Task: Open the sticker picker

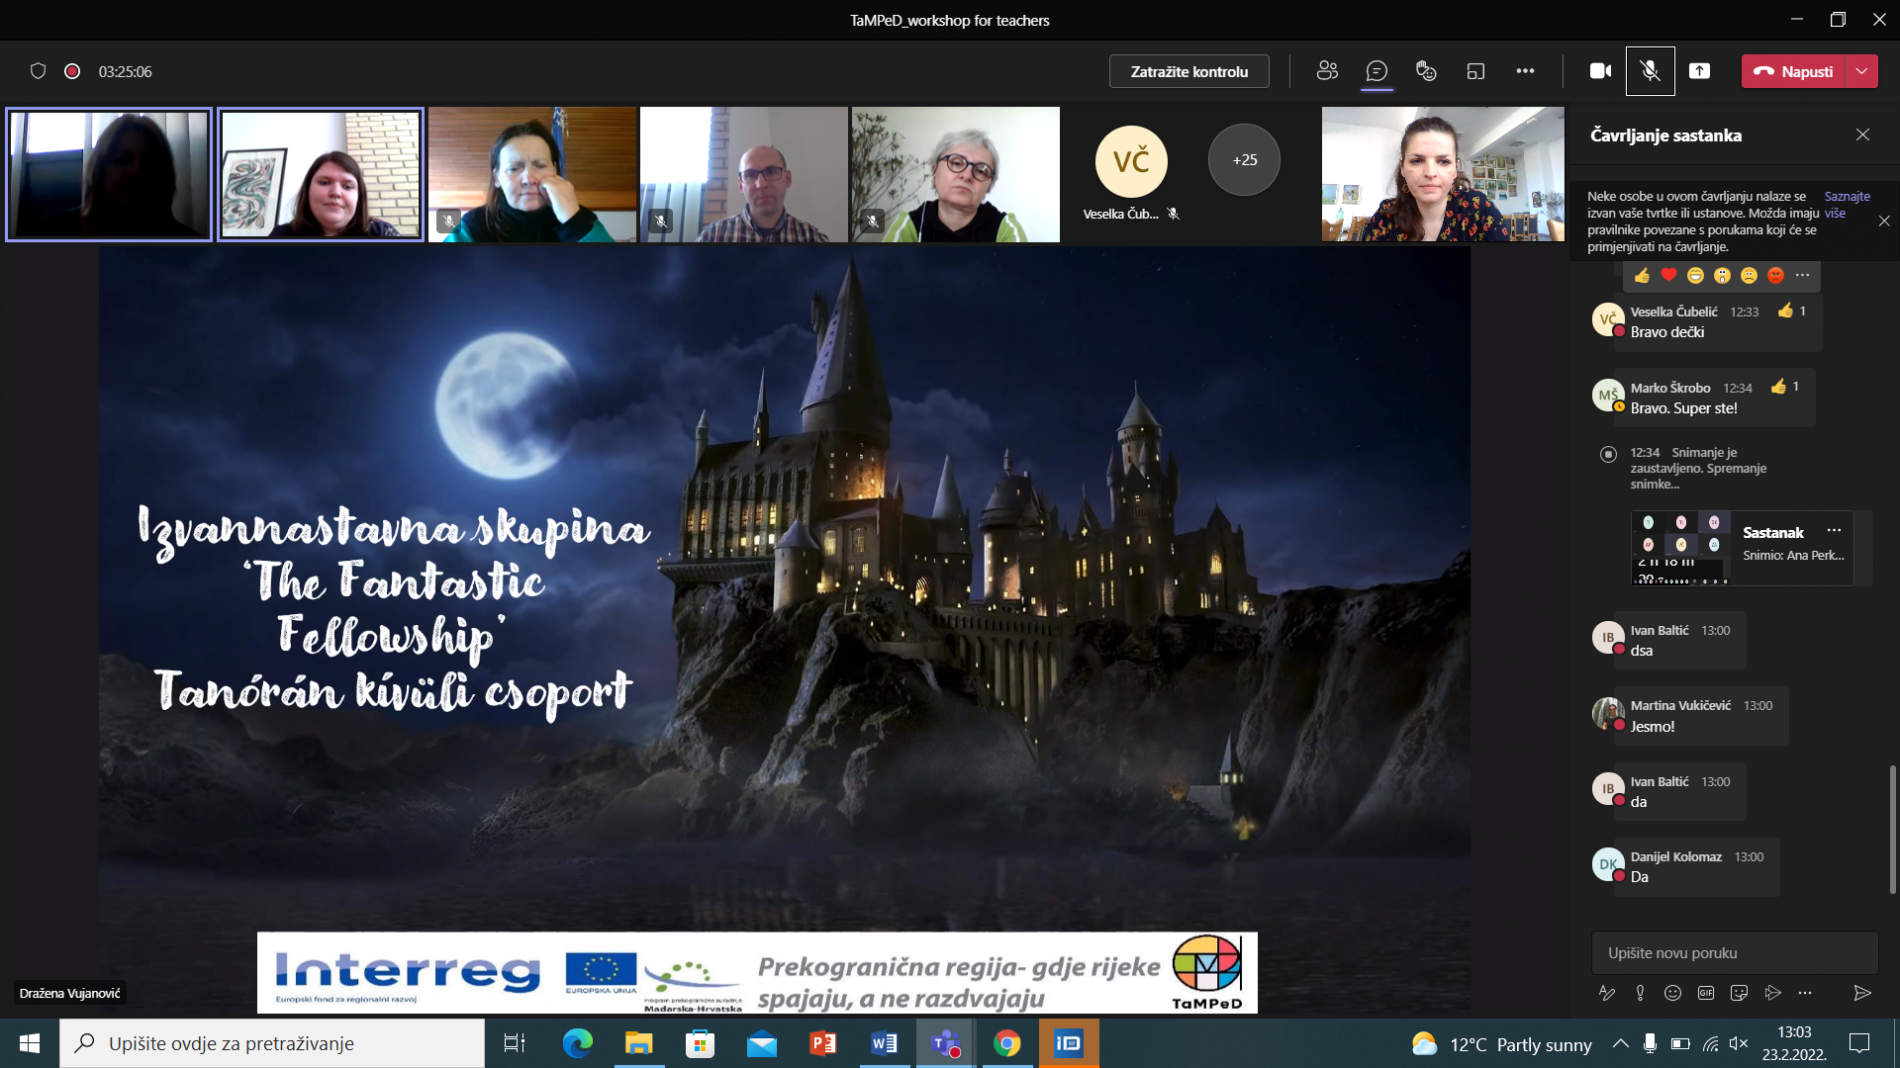Action: click(x=1739, y=993)
